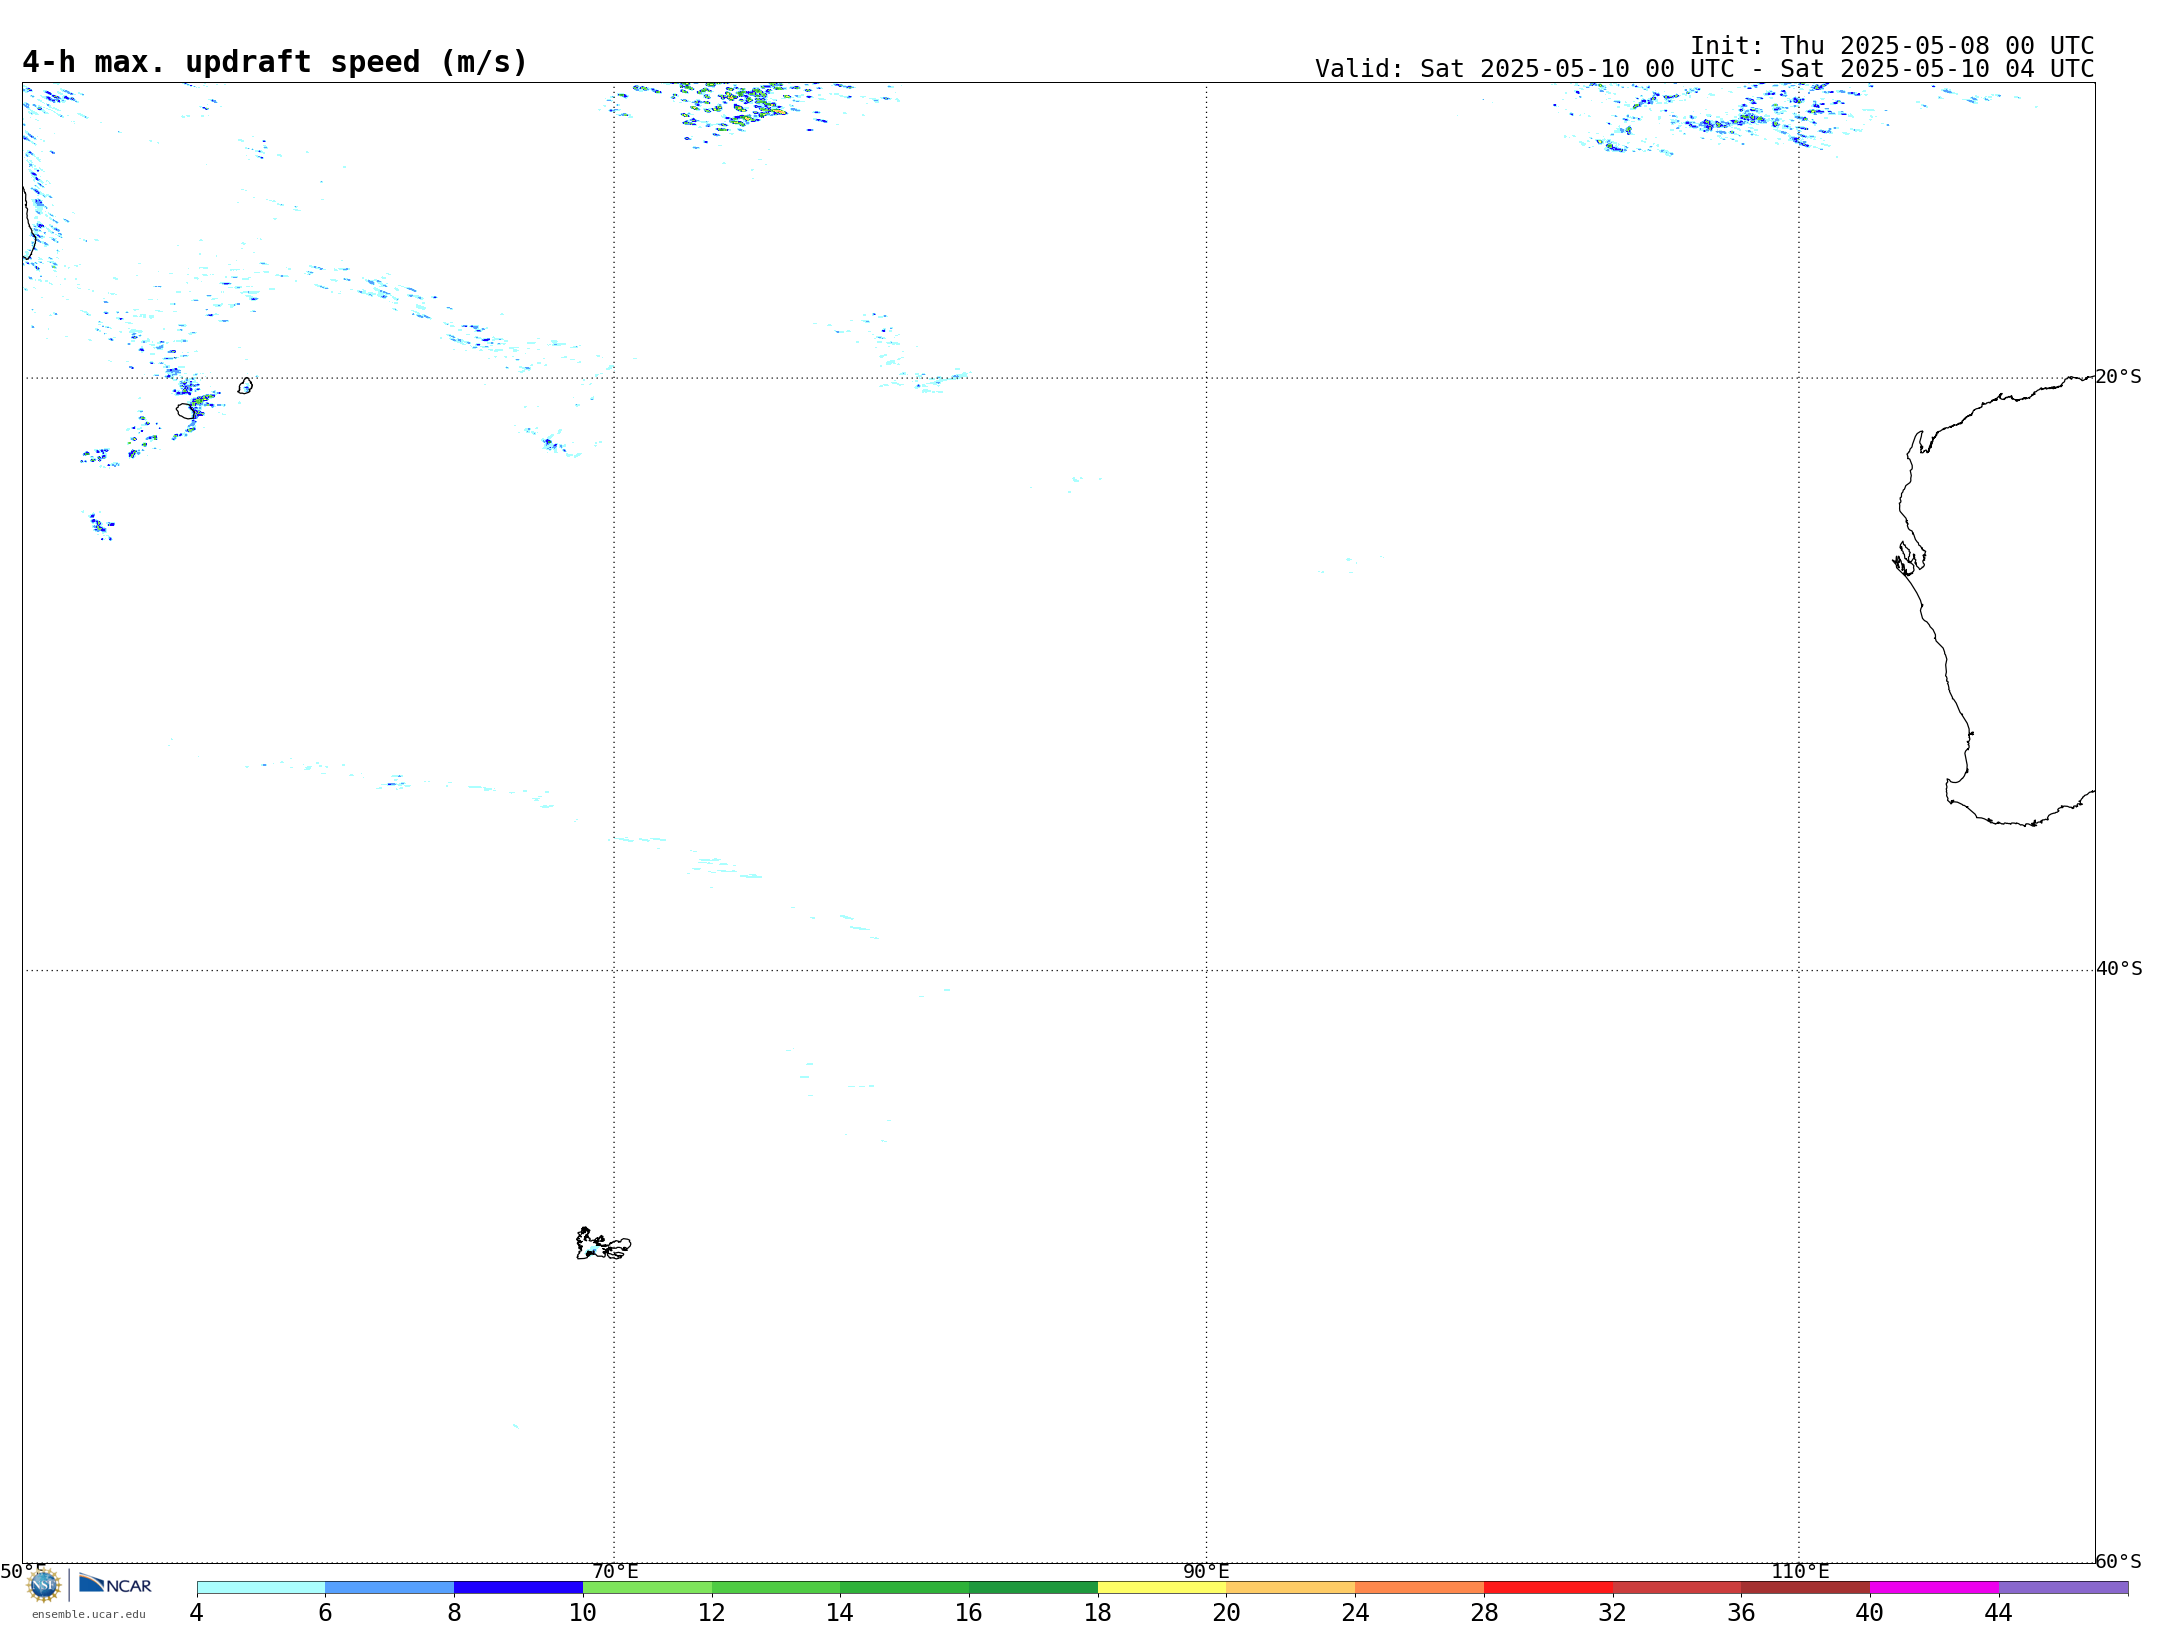Screen dimensions: 2160x1626
Task: Pick the yellow 18-20 colorbar swatch
Action: (1162, 1588)
